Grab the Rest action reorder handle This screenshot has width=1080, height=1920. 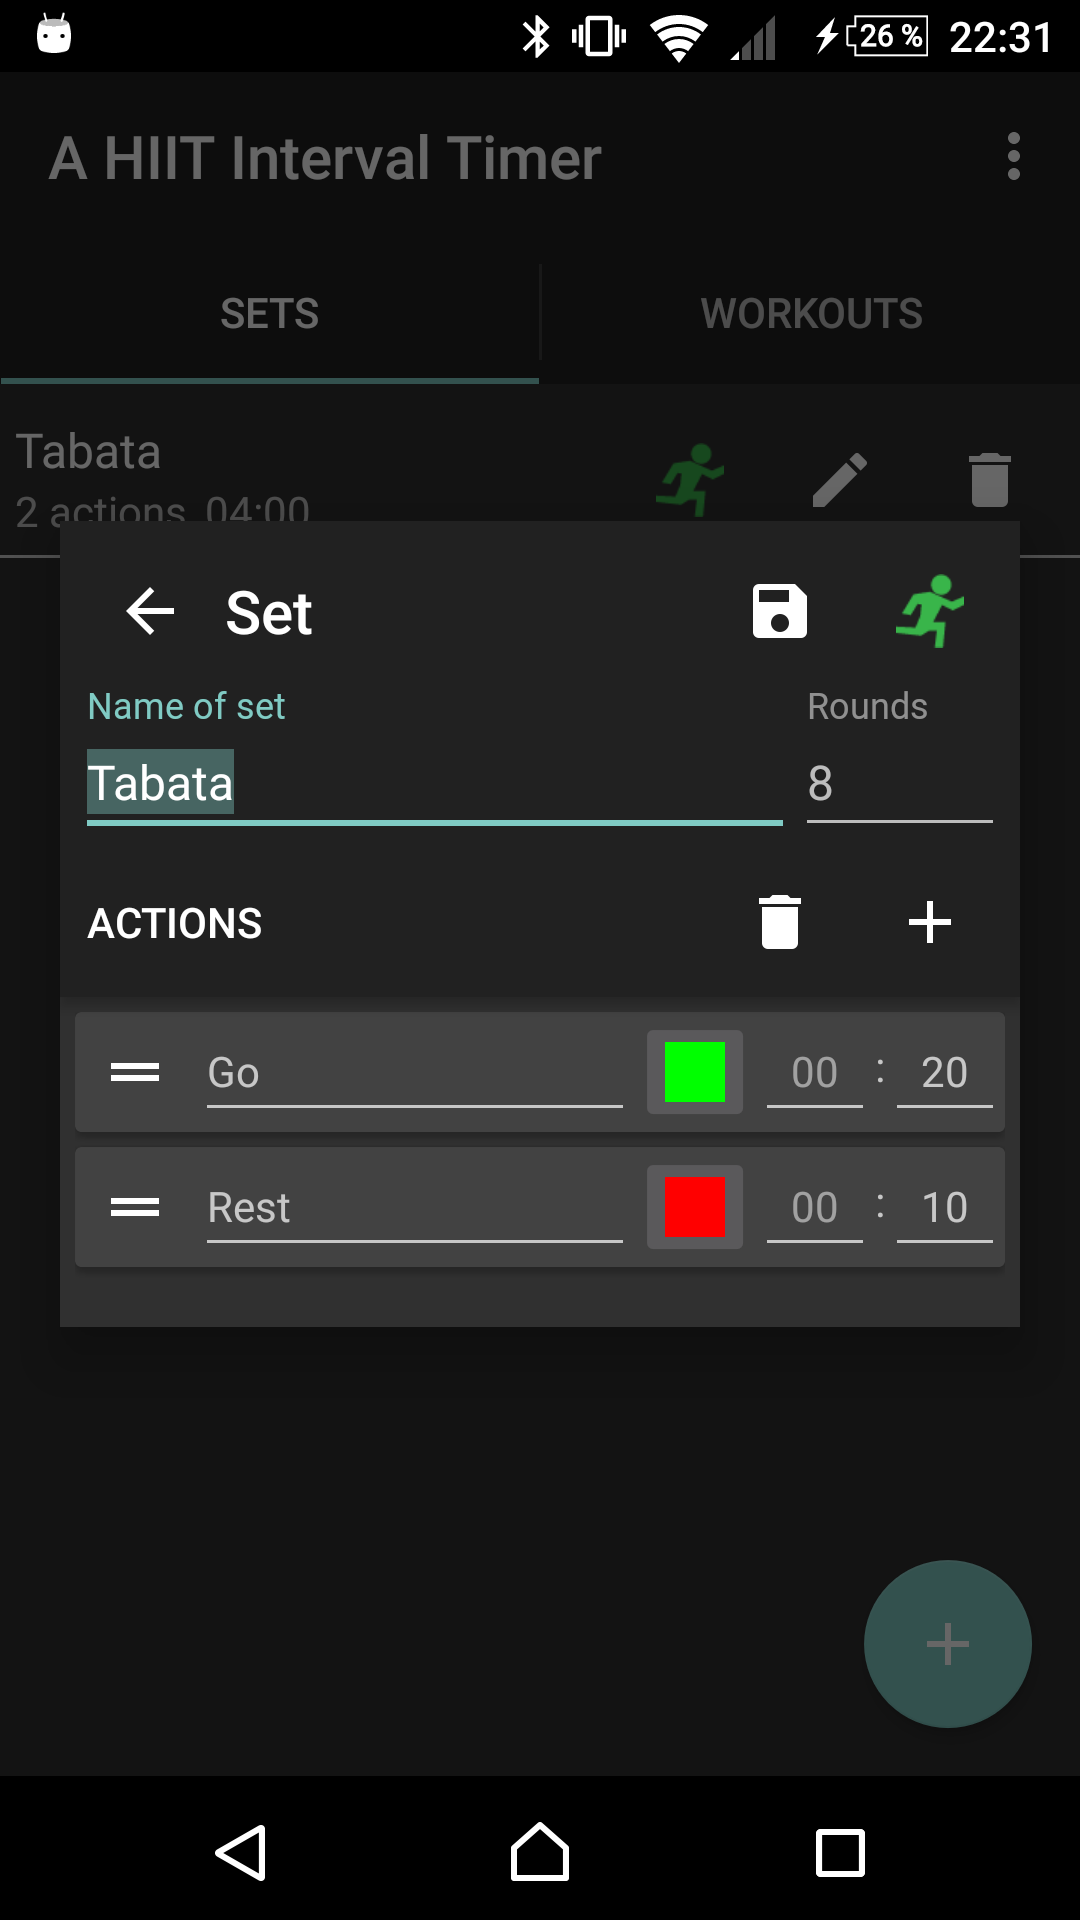(x=135, y=1207)
